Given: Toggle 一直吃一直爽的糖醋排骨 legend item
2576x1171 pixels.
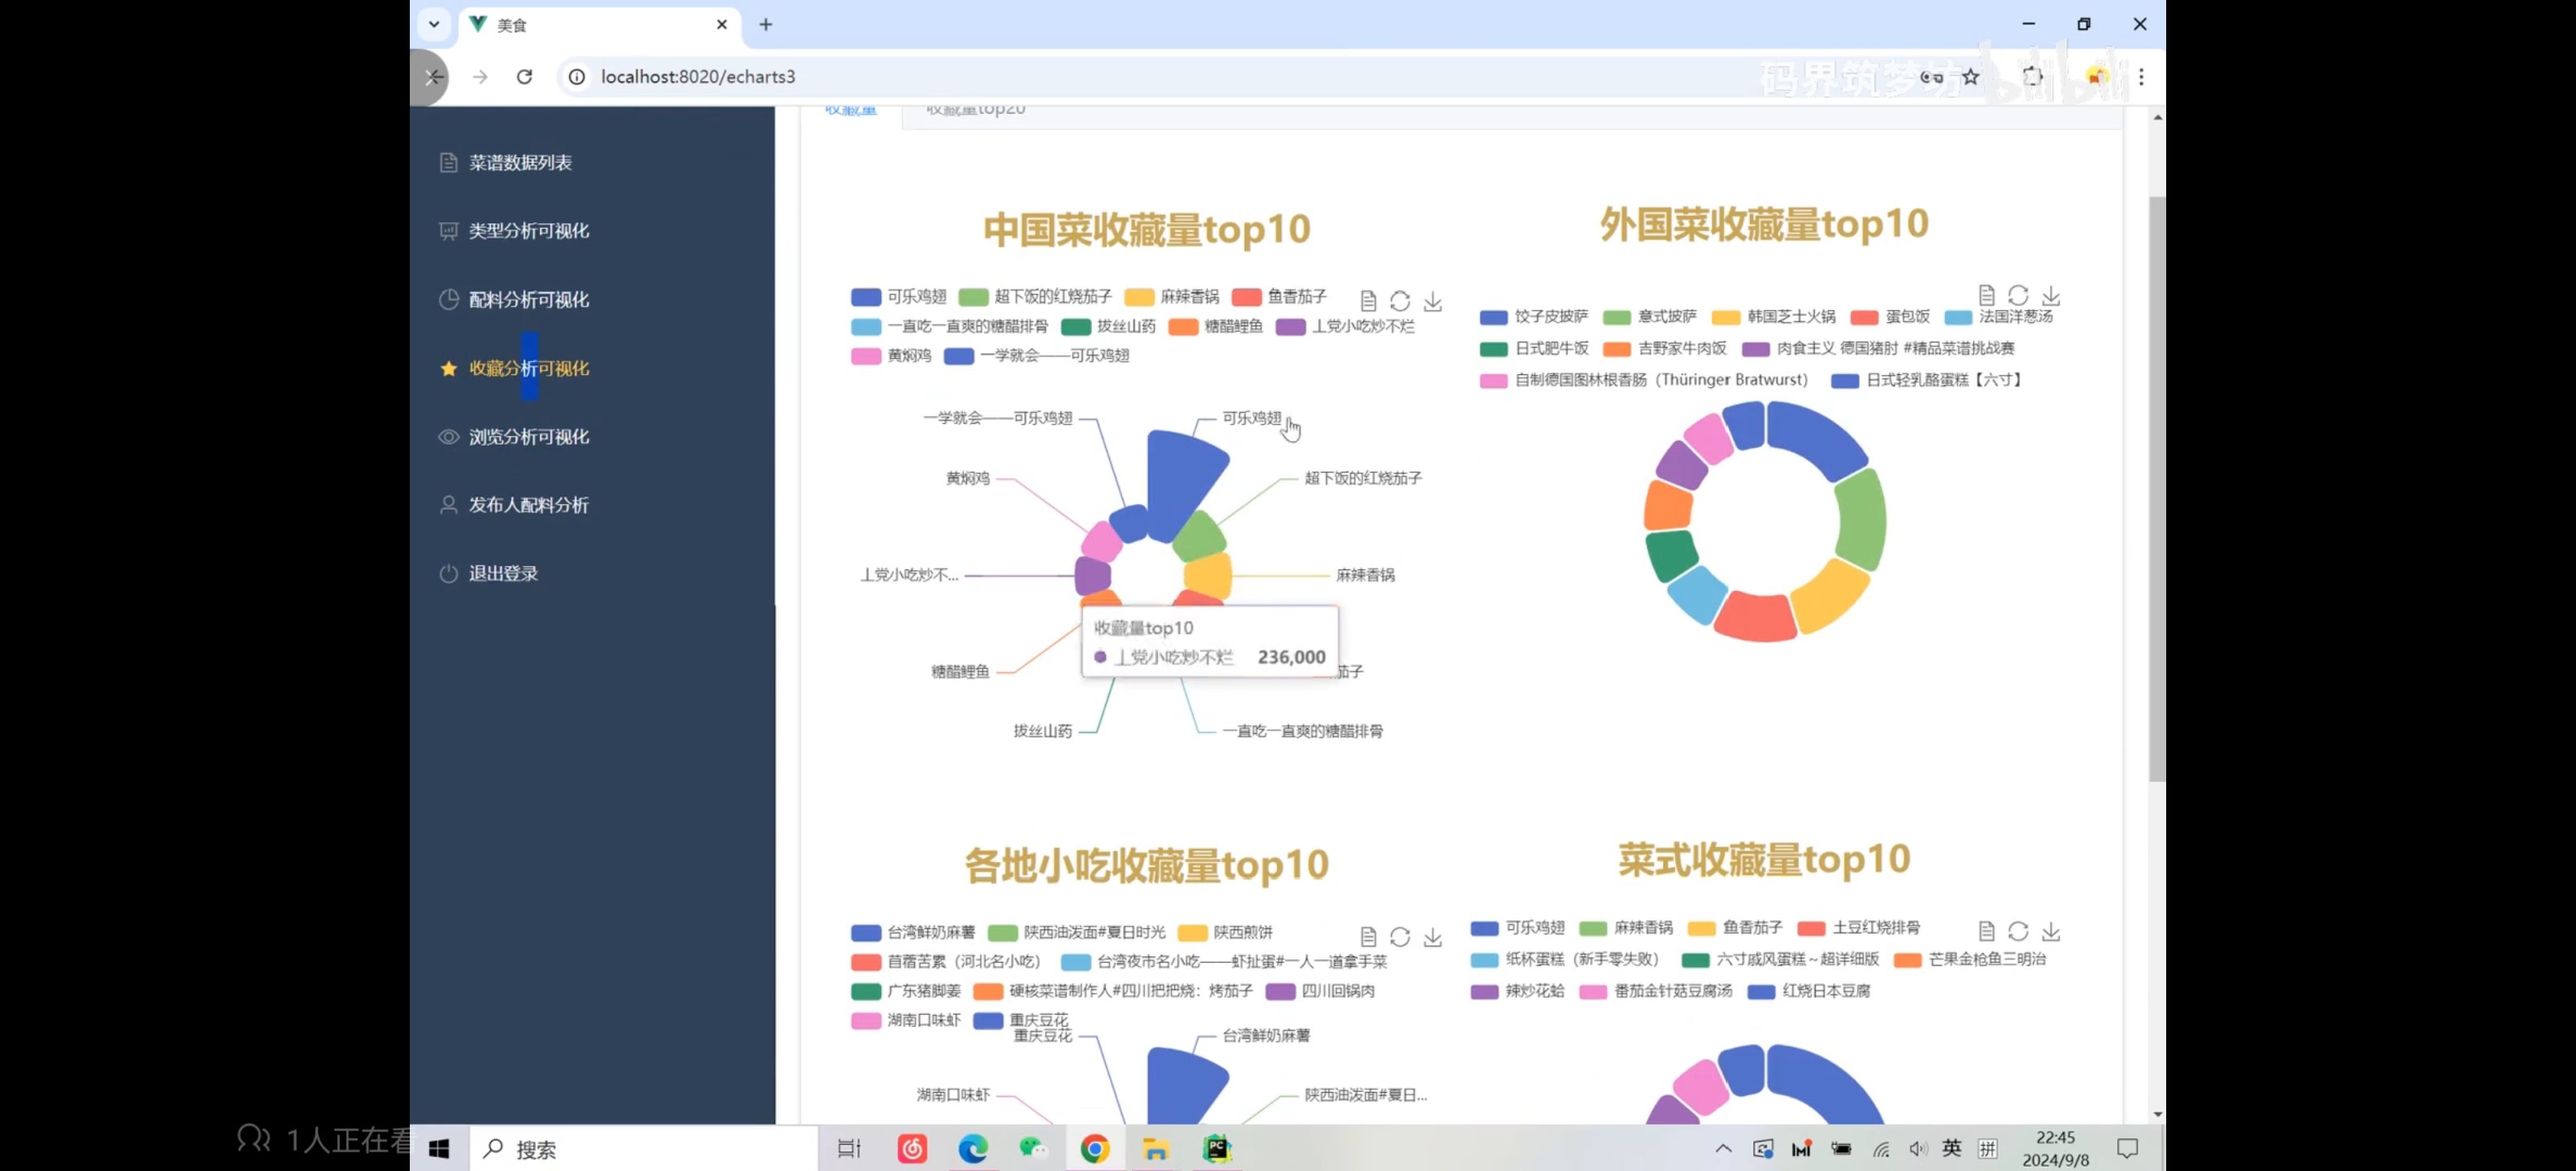Looking at the screenshot, I should pos(949,326).
